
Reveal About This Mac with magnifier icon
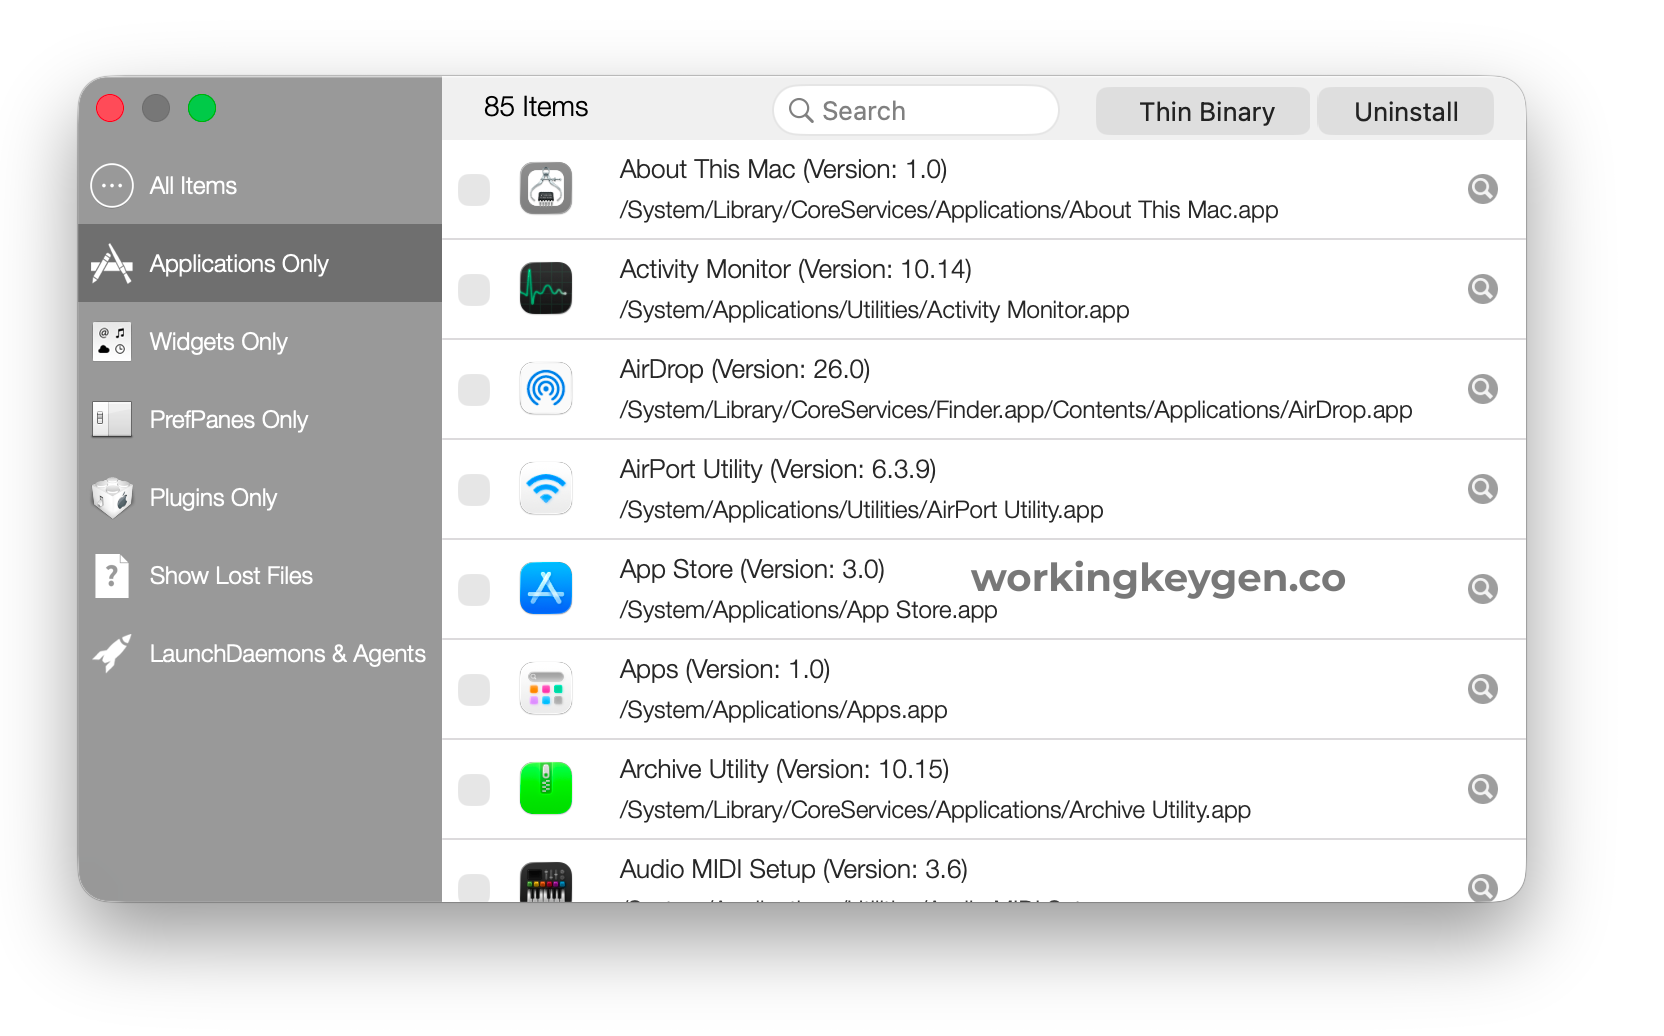(x=1482, y=189)
